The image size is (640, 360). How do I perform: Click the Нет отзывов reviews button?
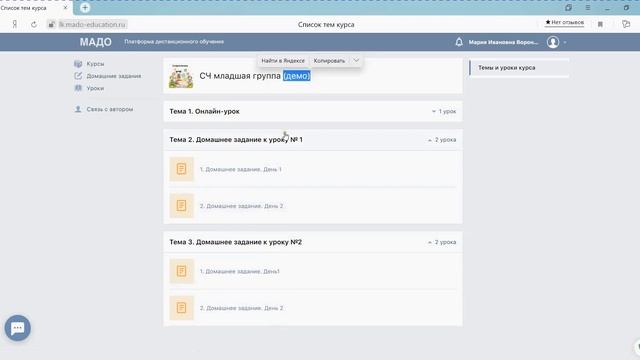tap(564, 22)
